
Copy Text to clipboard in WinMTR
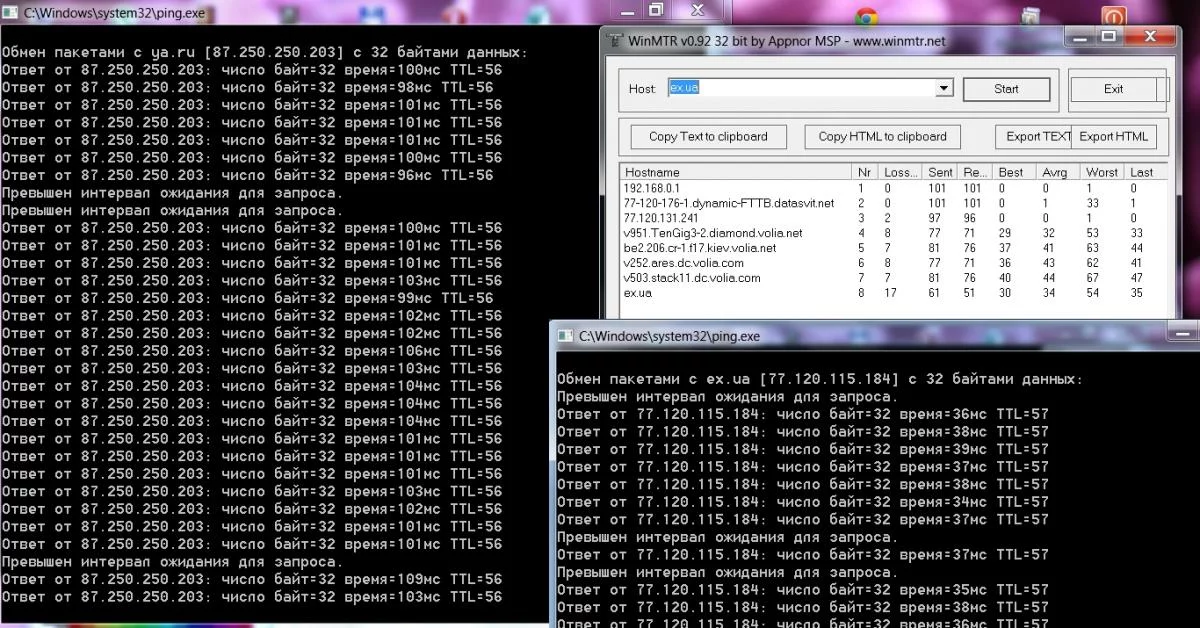tap(708, 137)
